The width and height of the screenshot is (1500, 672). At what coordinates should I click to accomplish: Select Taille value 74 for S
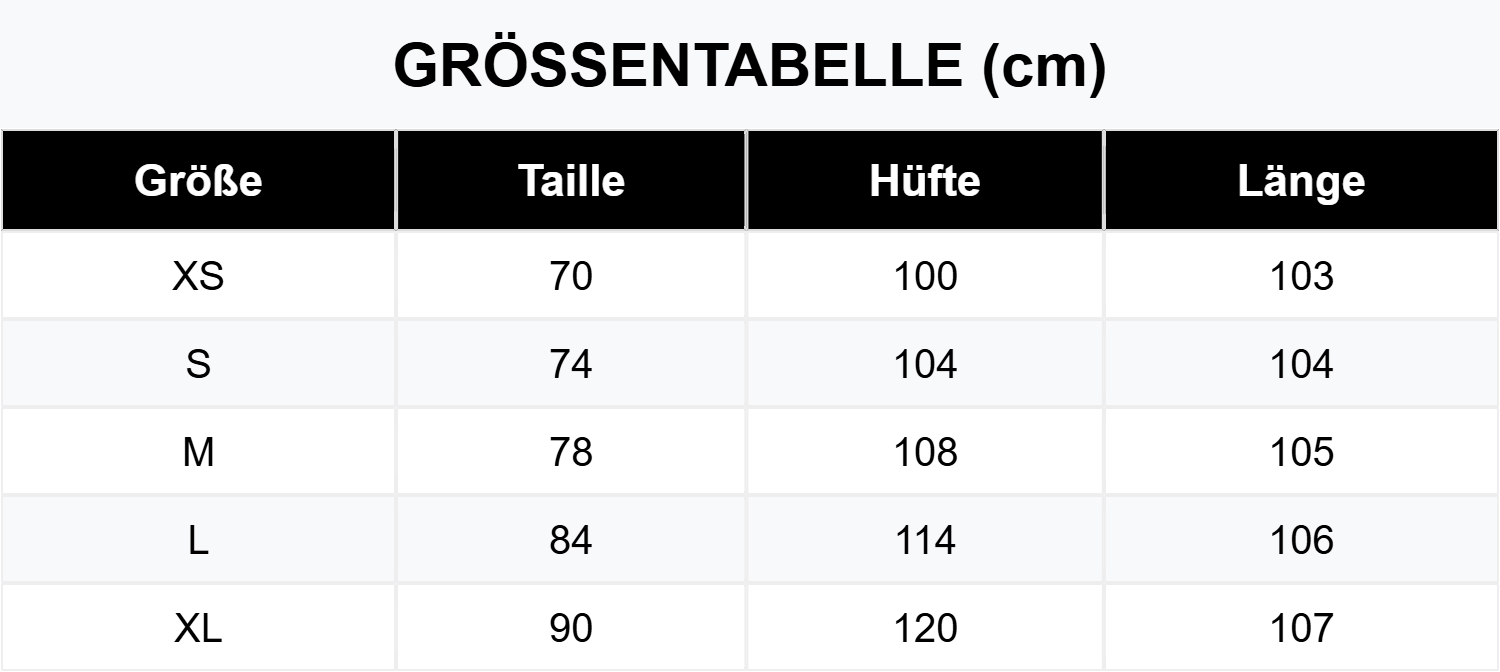tap(571, 364)
